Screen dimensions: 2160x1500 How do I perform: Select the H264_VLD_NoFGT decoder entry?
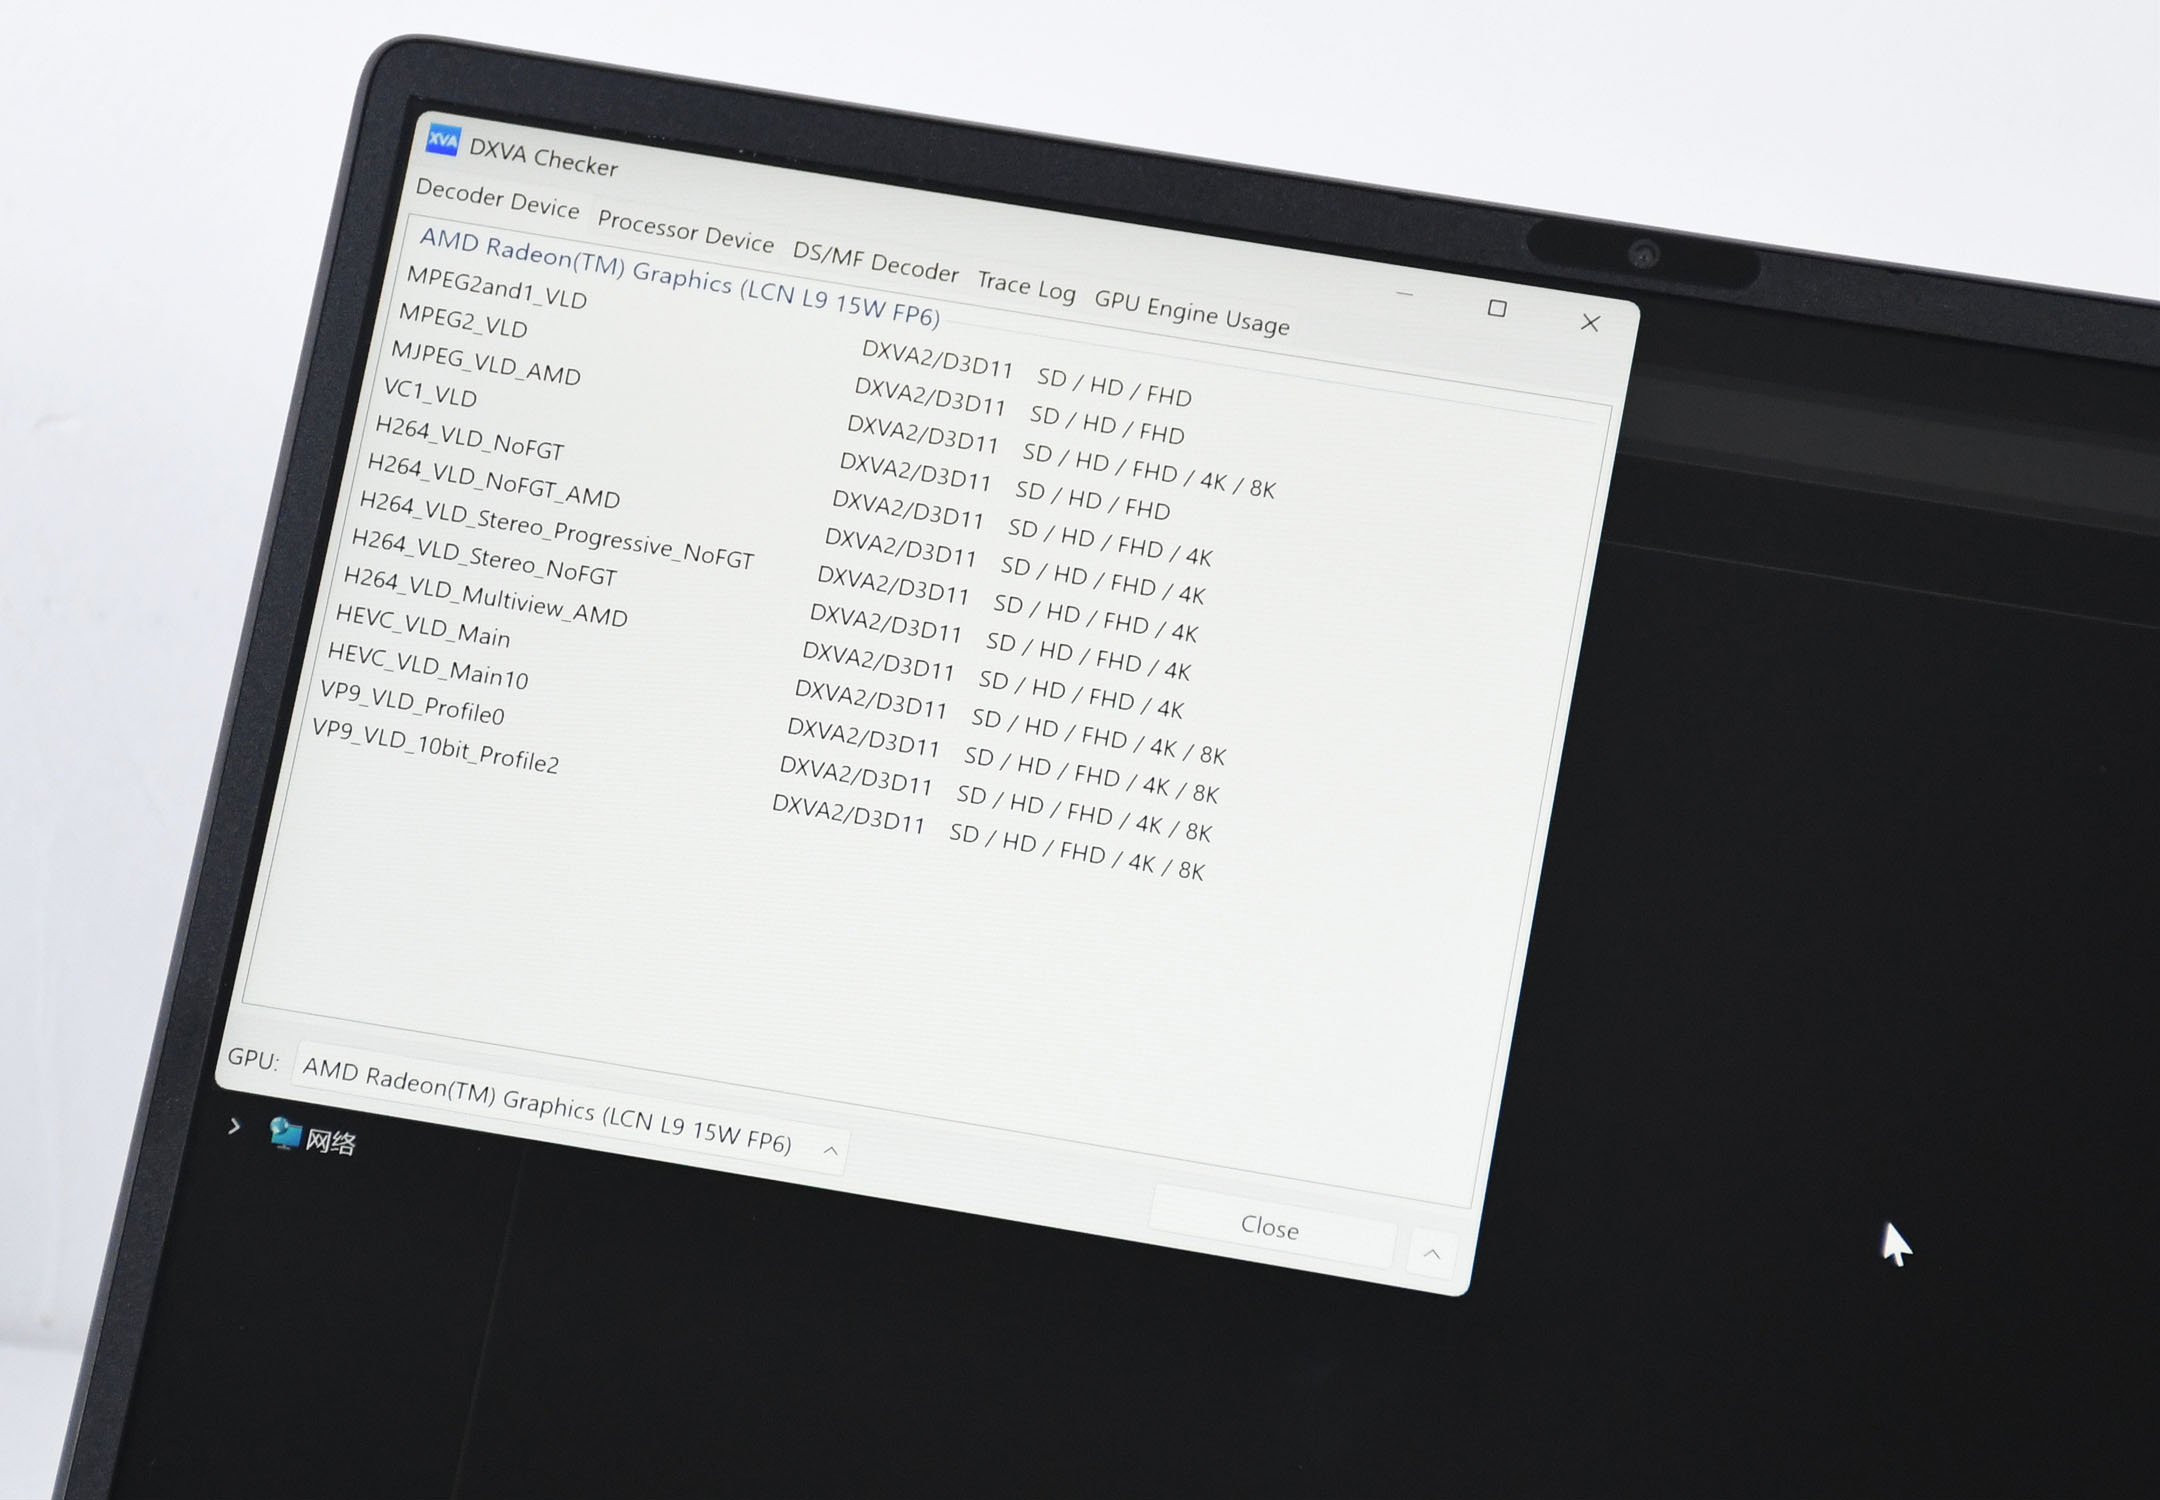point(469,438)
